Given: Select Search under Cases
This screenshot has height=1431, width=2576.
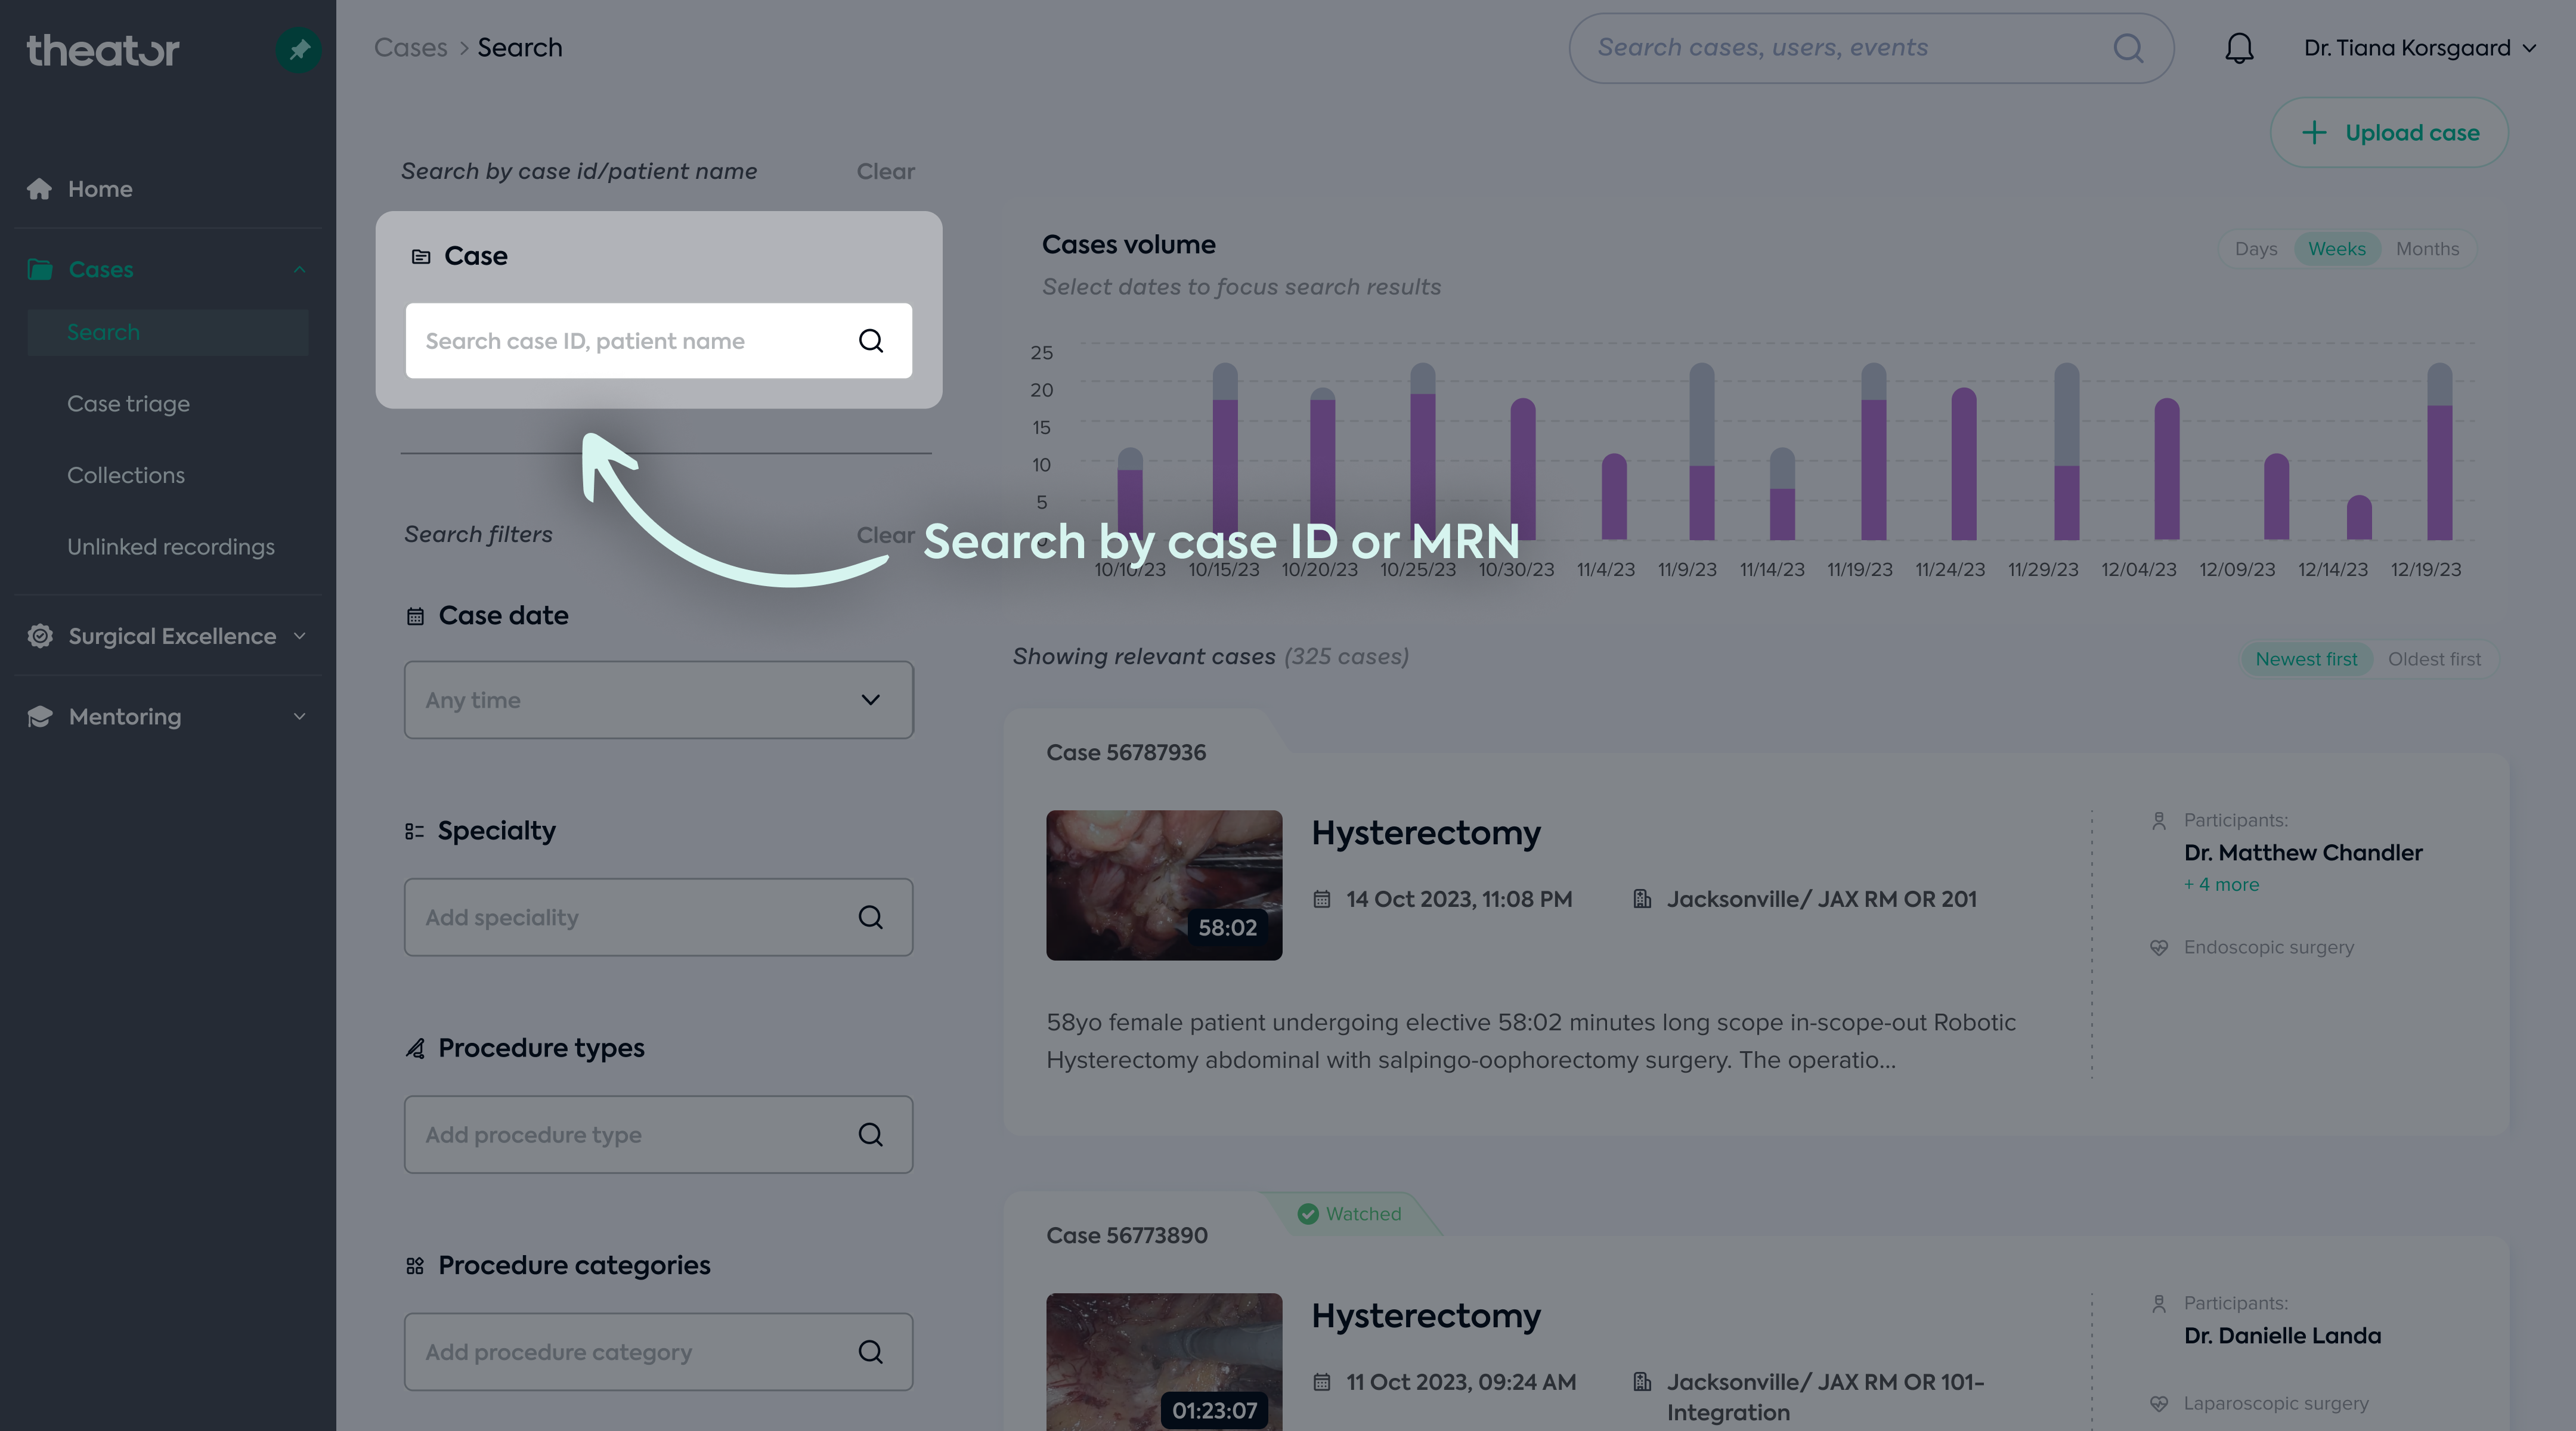Looking at the screenshot, I should pos(168,332).
